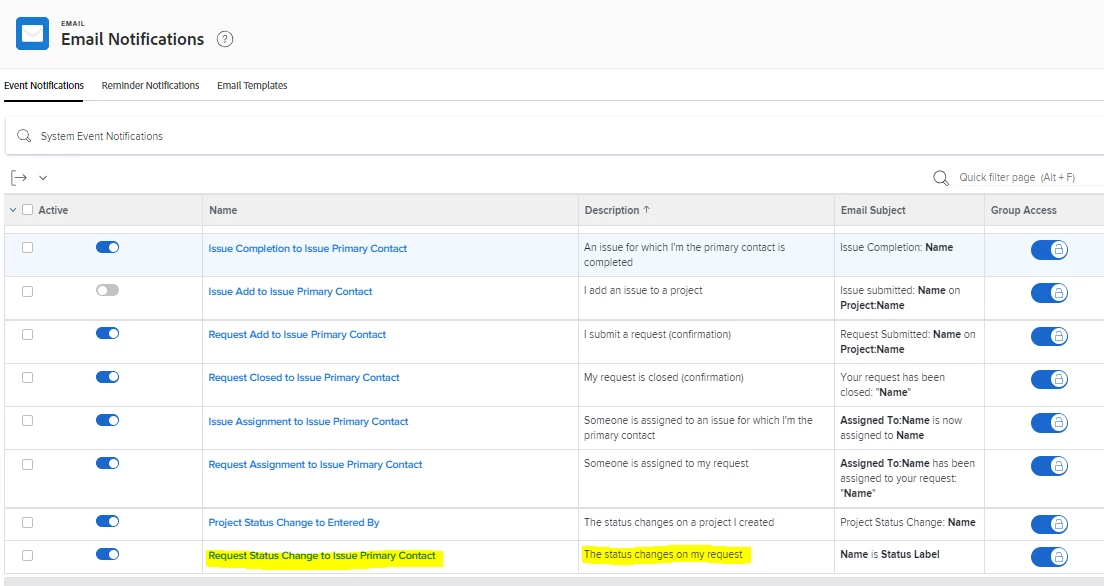1104x586 pixels.
Task: Check the Request Assignment row checkbox
Action: click(x=27, y=464)
